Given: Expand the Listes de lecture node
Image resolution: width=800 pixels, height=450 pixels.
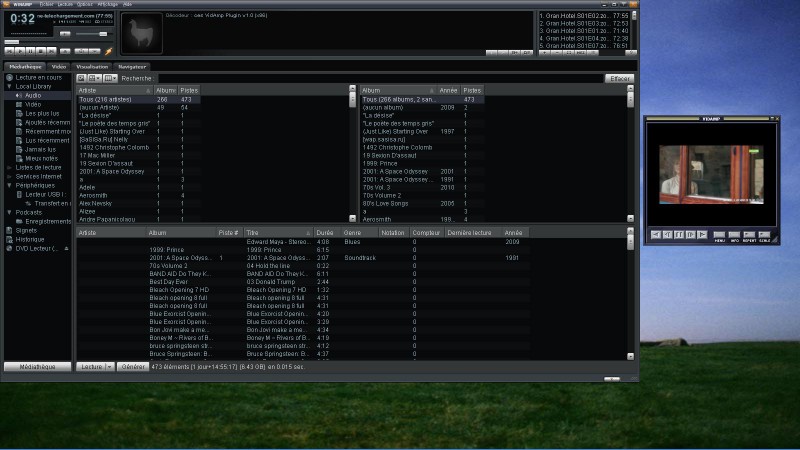Looking at the screenshot, I should (x=9, y=167).
